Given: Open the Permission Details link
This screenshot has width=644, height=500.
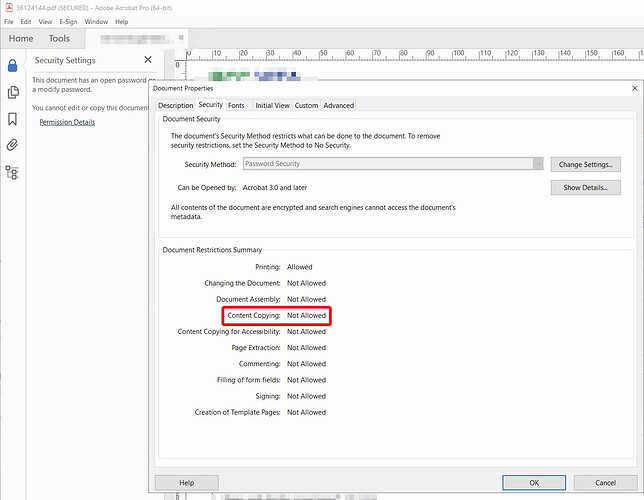Looking at the screenshot, I should [x=67, y=122].
